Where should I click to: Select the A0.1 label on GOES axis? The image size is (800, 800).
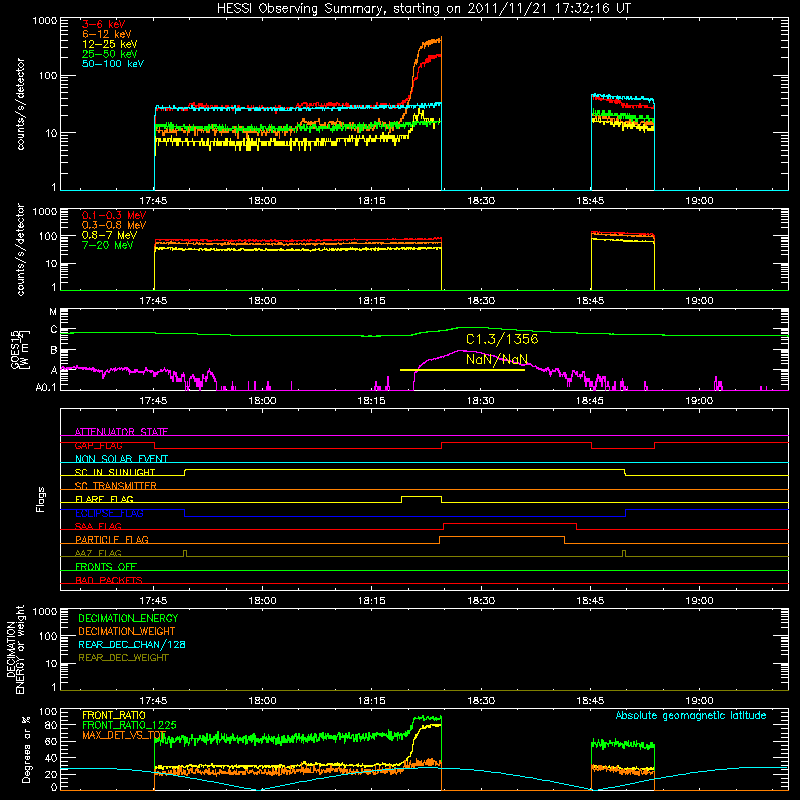click(x=46, y=388)
